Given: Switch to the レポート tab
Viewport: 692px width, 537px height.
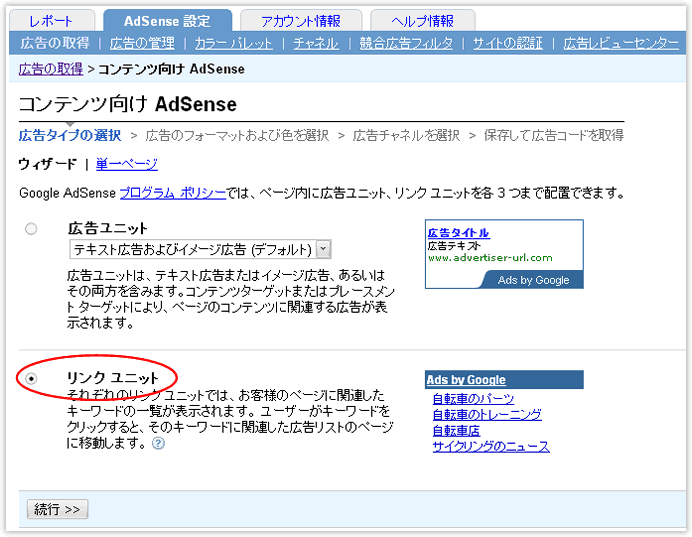Looking at the screenshot, I should pyautogui.click(x=50, y=21).
